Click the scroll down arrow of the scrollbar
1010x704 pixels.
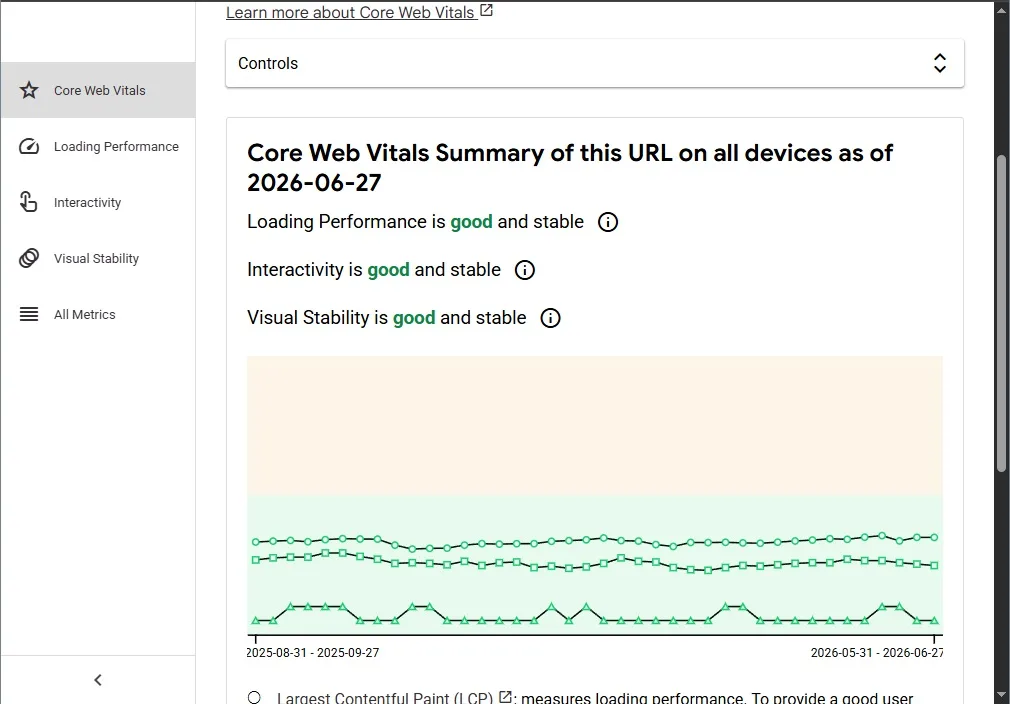[1002, 696]
